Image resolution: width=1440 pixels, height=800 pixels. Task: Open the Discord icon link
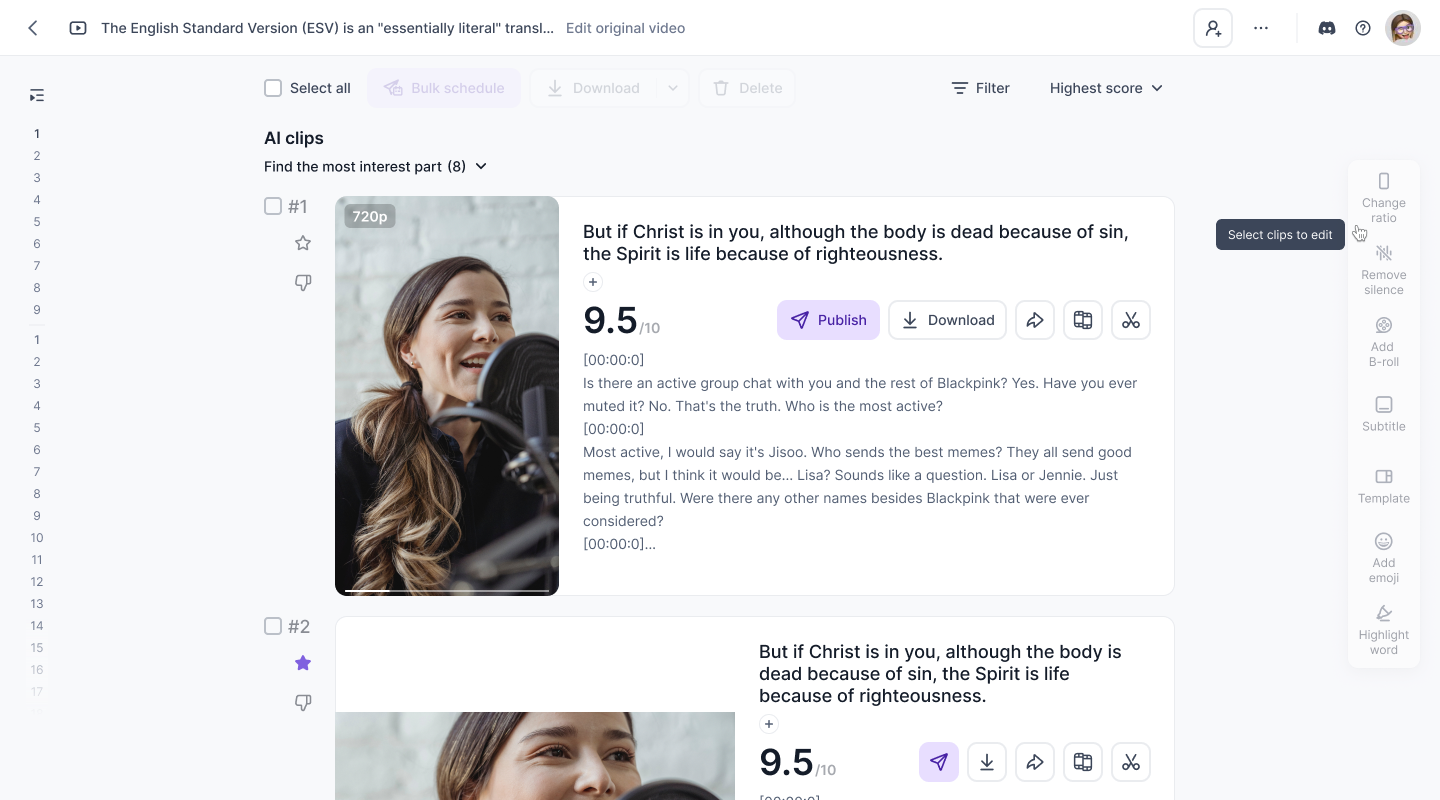[1327, 28]
